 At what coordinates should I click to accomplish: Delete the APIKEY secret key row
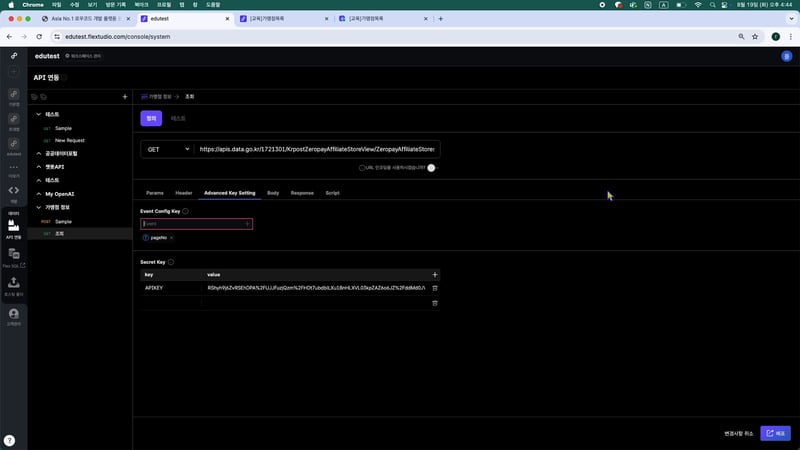pos(434,288)
